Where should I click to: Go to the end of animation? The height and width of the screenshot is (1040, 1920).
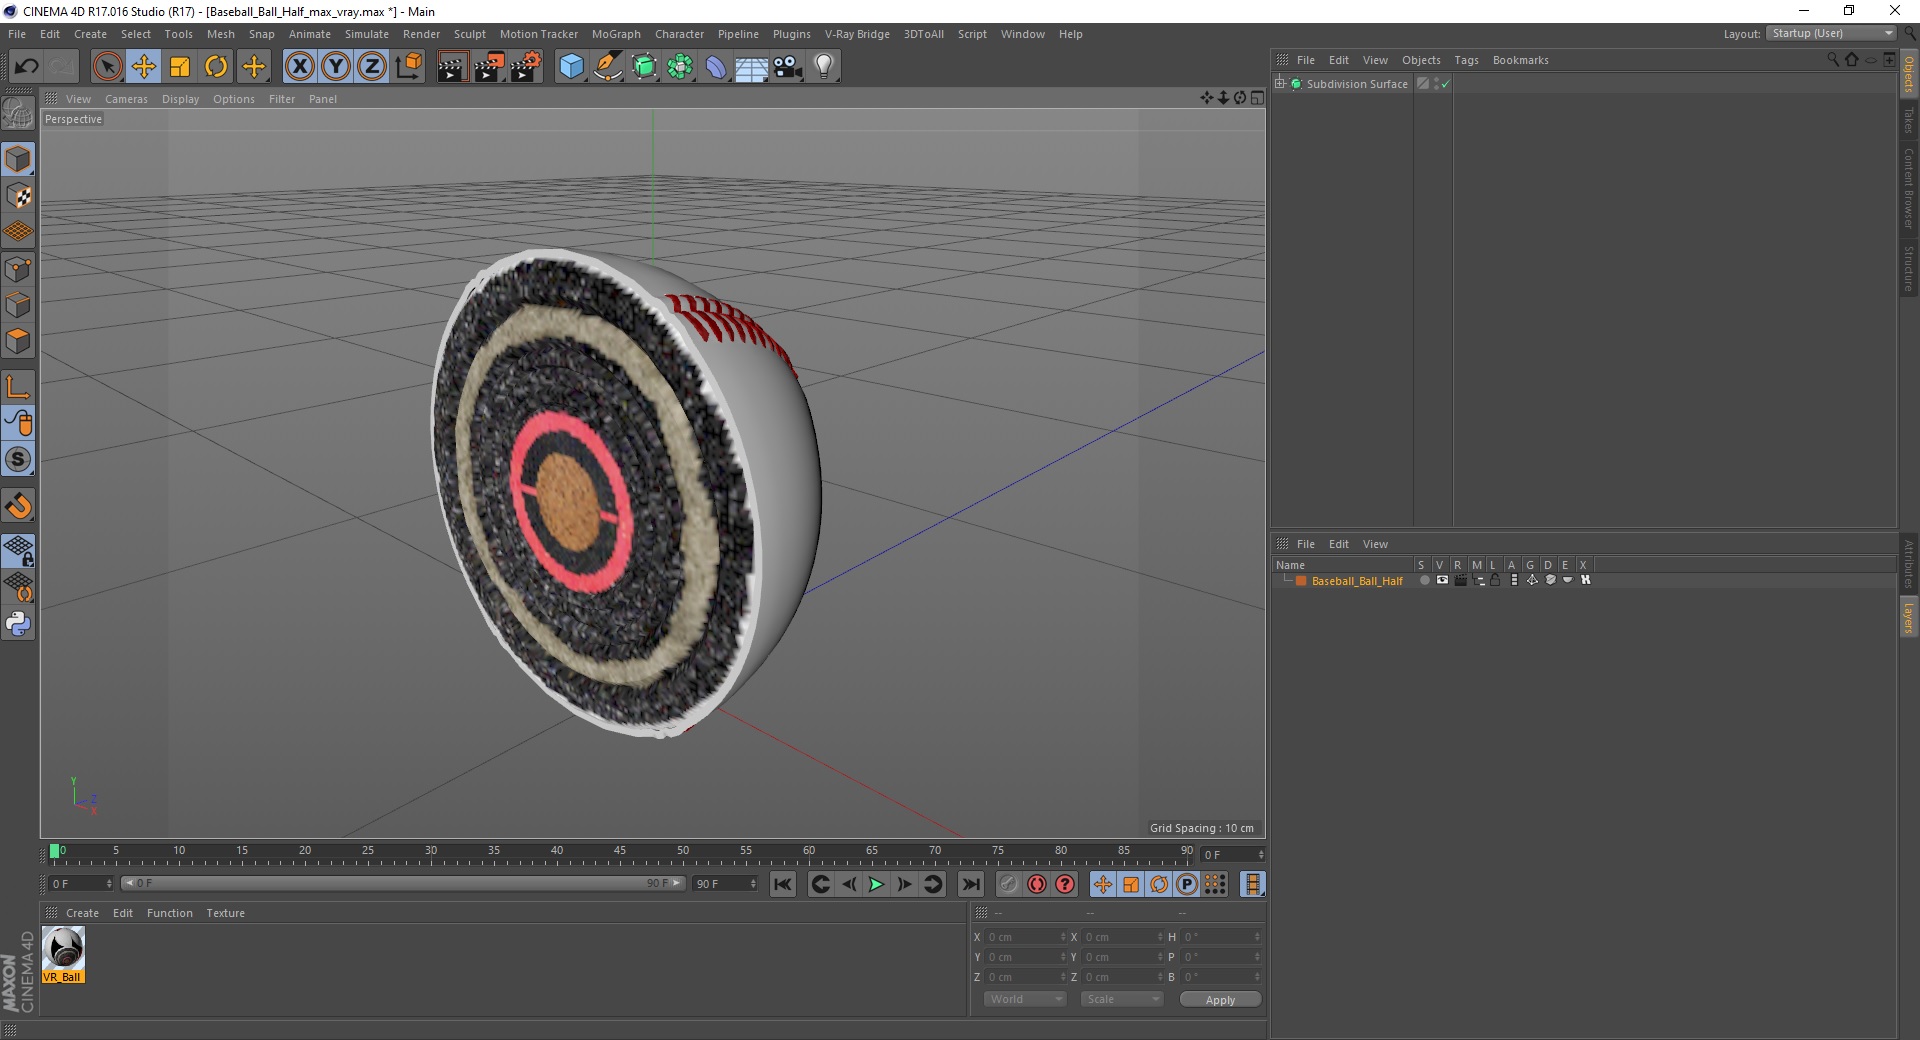(x=971, y=884)
